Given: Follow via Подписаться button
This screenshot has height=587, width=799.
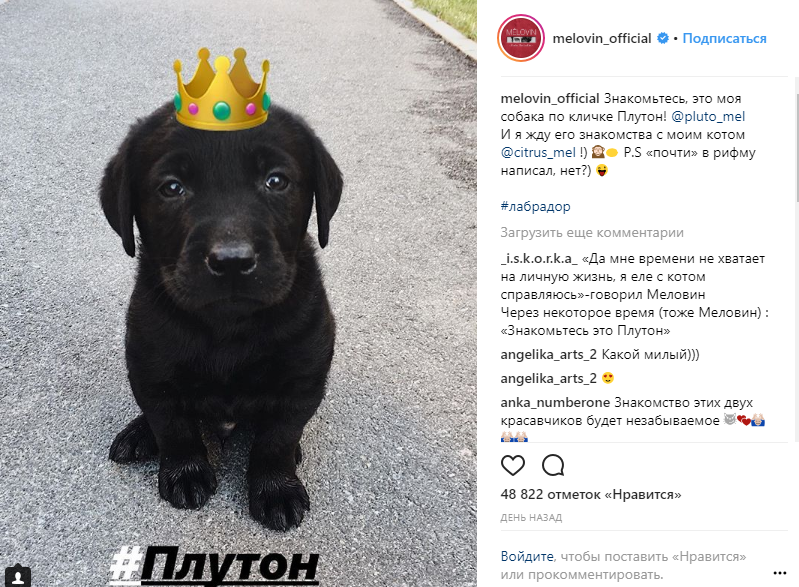Looking at the screenshot, I should point(724,38).
